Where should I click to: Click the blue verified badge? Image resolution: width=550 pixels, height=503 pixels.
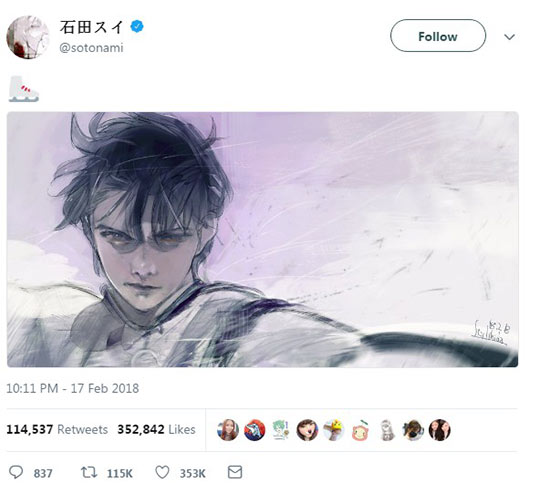coord(137,27)
